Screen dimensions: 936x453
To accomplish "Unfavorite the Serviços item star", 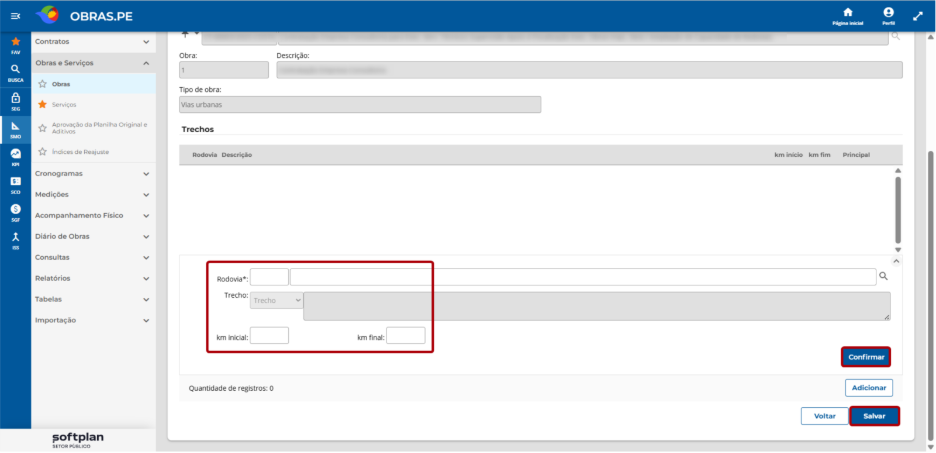I will point(42,104).
